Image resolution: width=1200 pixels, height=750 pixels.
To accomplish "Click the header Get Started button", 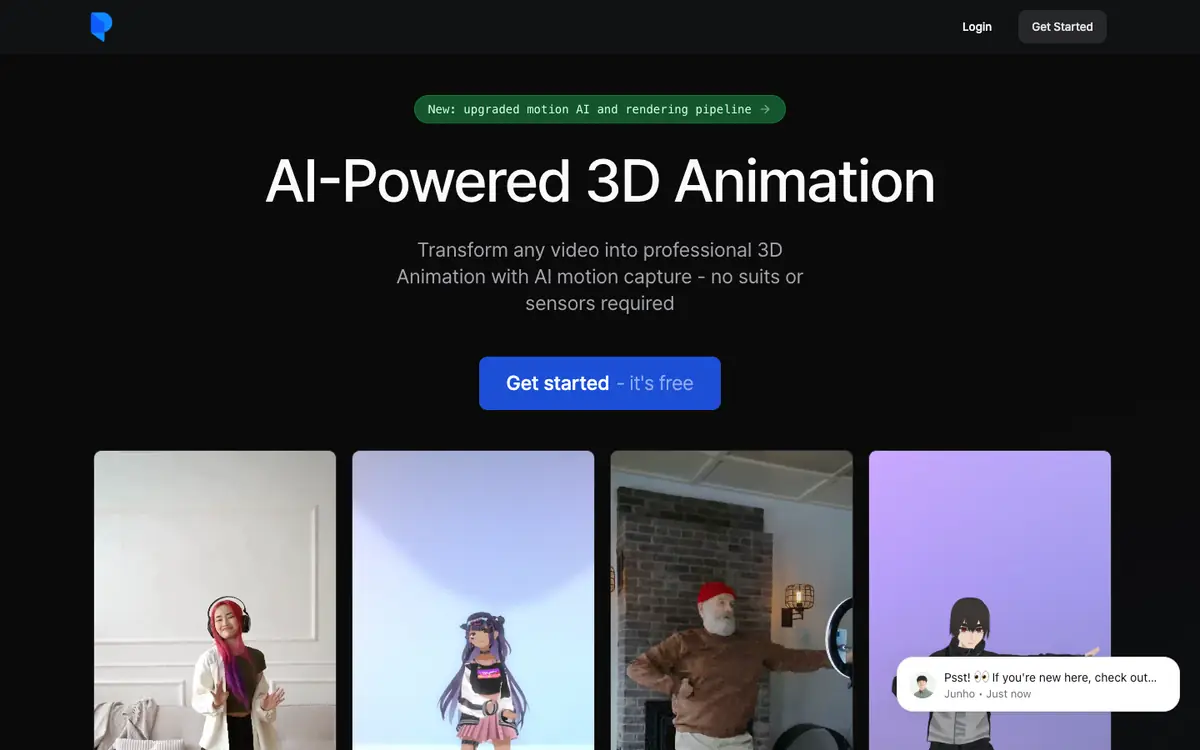I will pos(1062,27).
